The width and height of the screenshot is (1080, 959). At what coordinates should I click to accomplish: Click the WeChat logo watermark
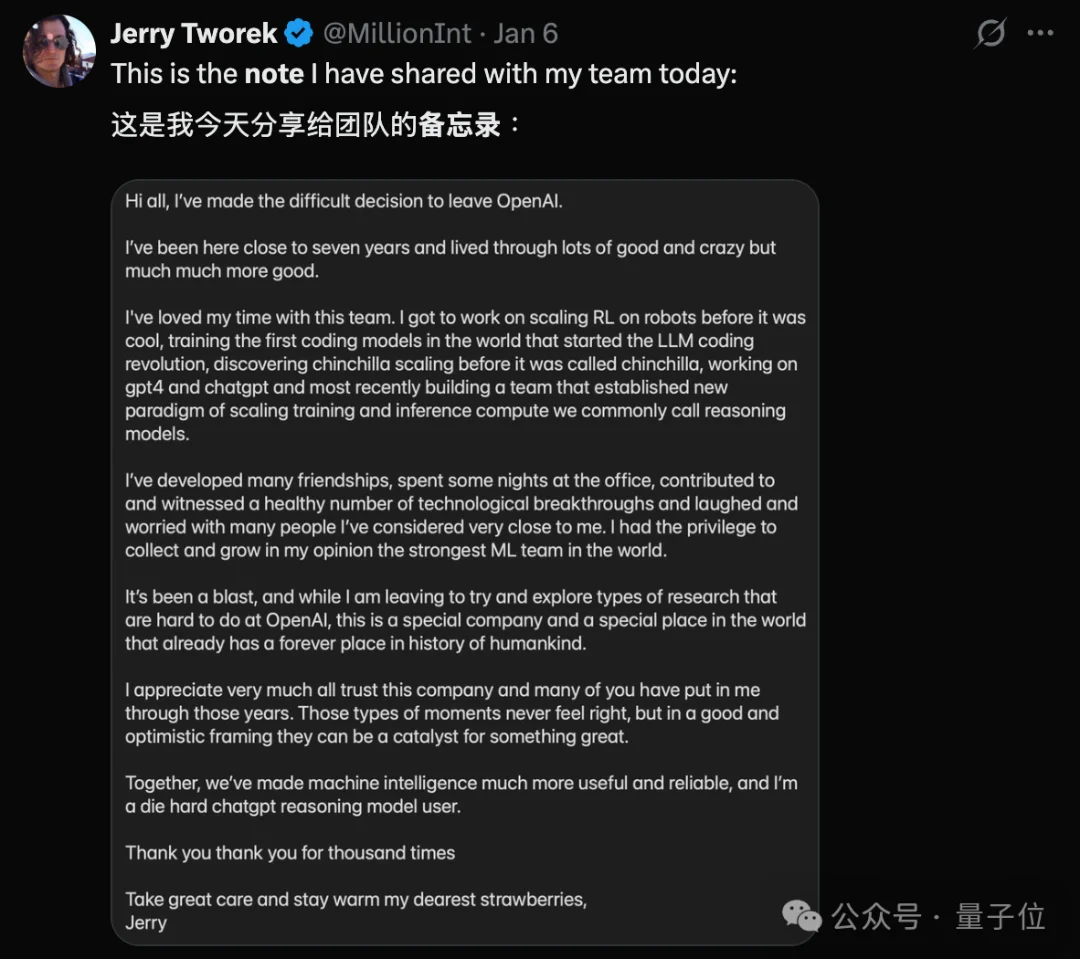802,915
